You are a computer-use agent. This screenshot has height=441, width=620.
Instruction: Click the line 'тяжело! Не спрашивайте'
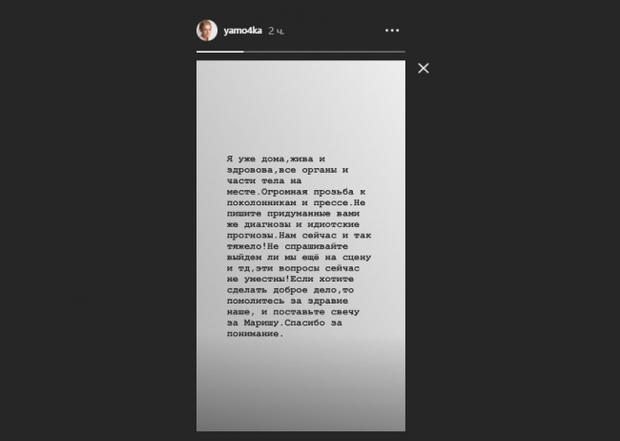coord(287,246)
